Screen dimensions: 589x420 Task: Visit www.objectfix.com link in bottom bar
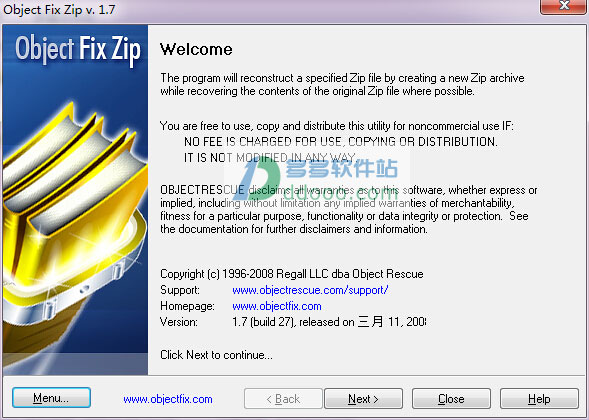point(168,399)
